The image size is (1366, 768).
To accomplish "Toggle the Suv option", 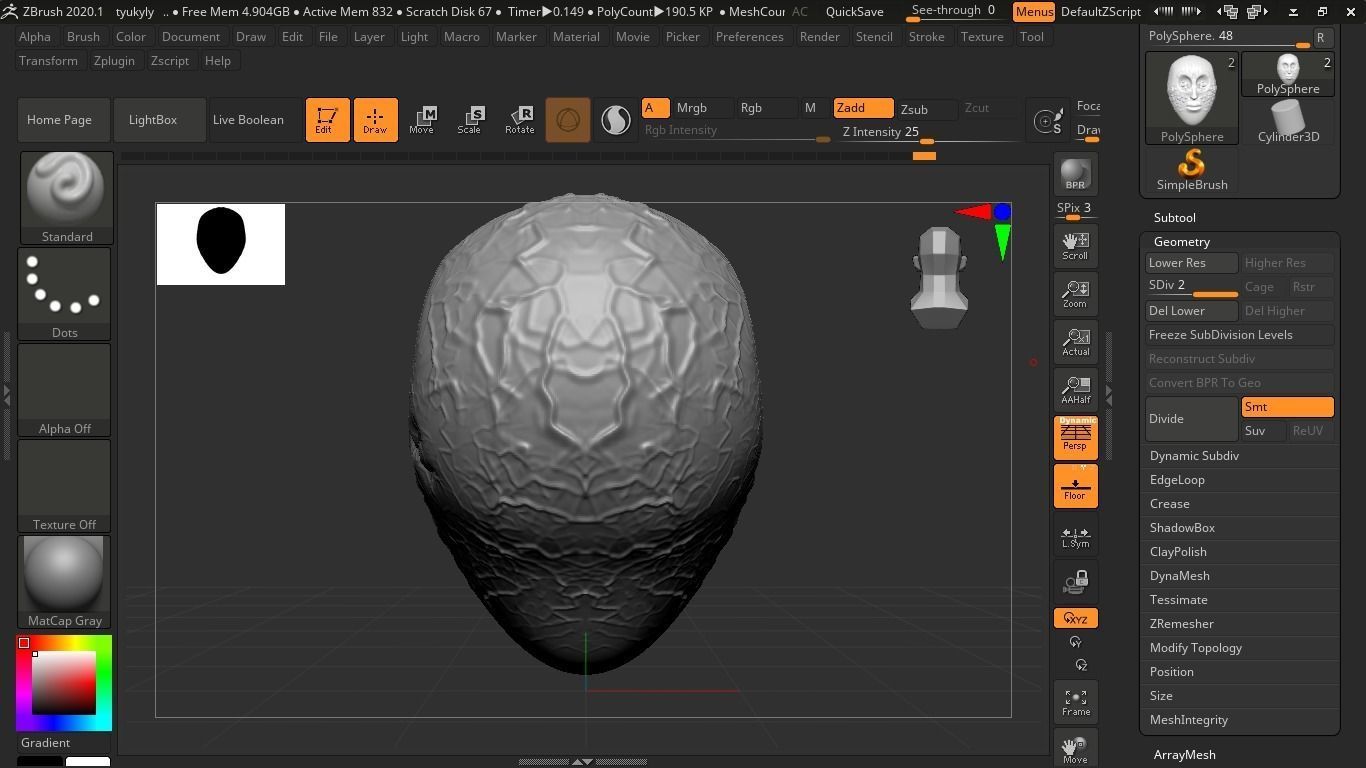I will coord(1263,431).
